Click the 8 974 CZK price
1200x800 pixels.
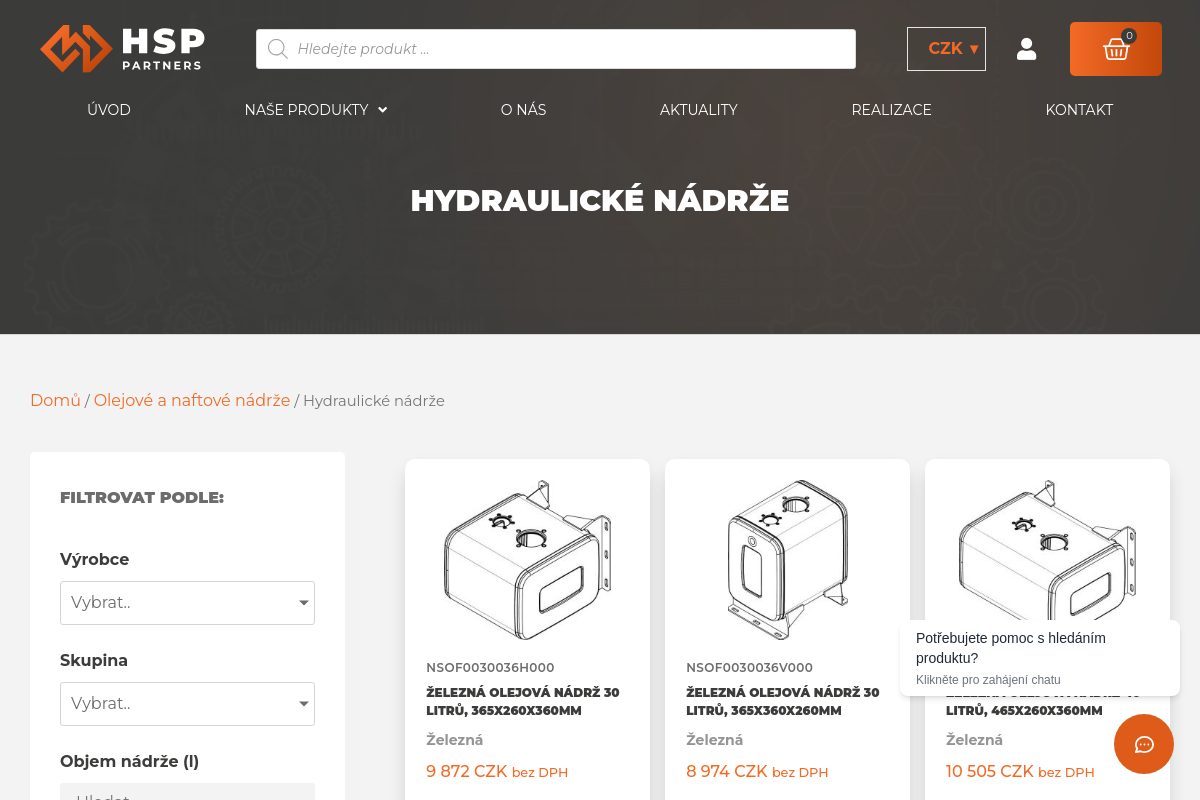(x=727, y=771)
